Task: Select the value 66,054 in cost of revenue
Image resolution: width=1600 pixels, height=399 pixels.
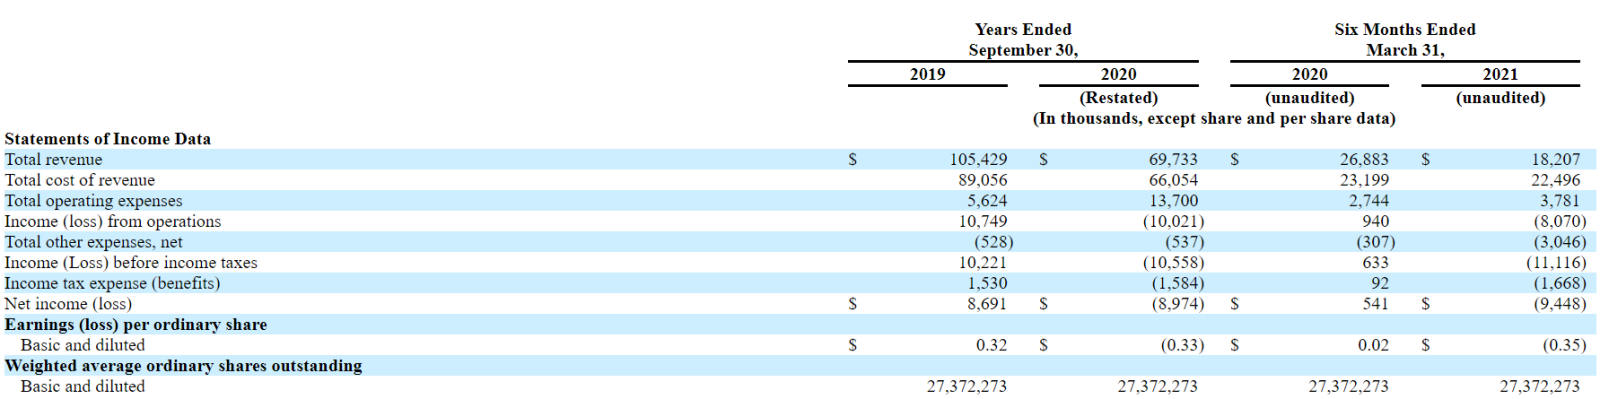Action: (1173, 180)
